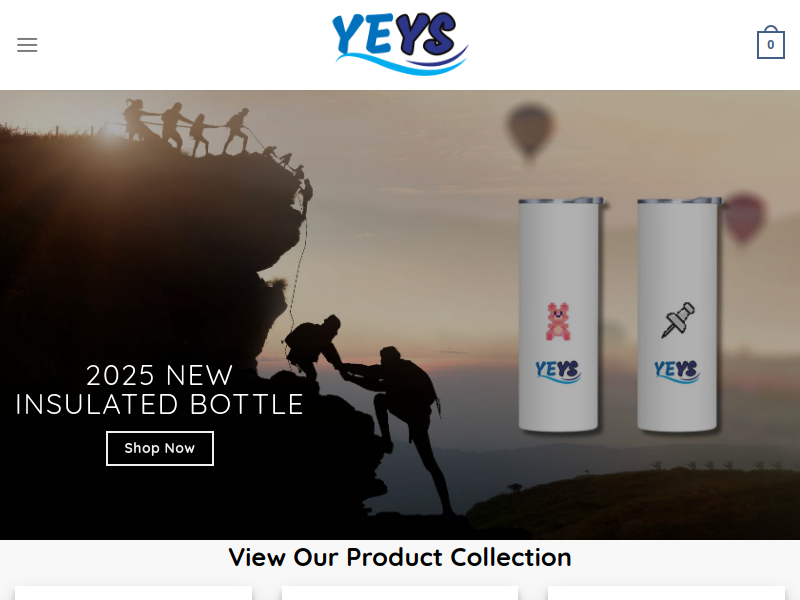Click the lid of left tumbler
Viewport: 800px width, 600px height.
[x=561, y=201]
